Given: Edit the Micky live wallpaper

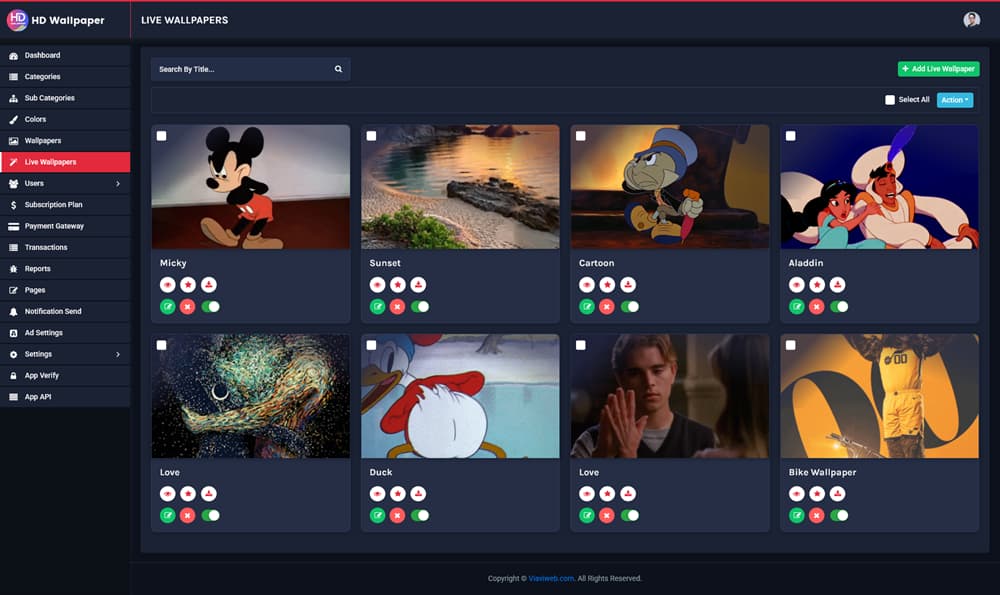Looking at the screenshot, I should 168,307.
